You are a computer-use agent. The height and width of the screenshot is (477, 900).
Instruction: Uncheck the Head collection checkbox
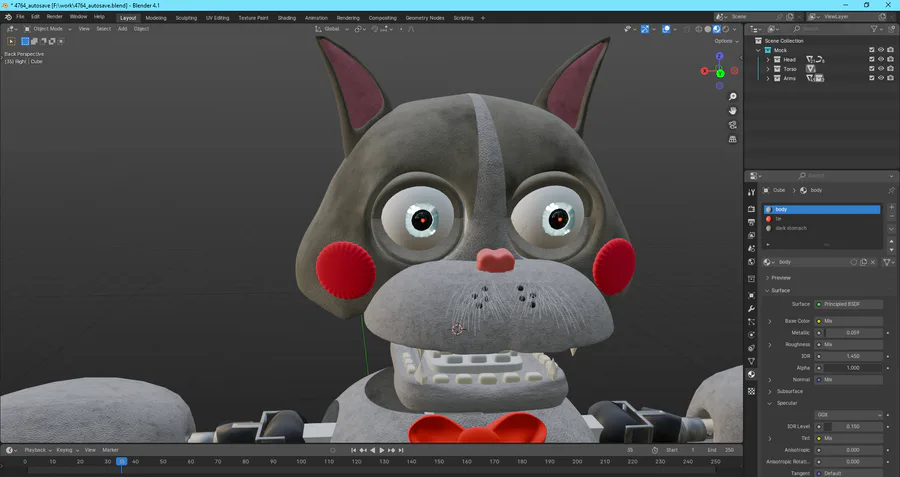pos(872,59)
